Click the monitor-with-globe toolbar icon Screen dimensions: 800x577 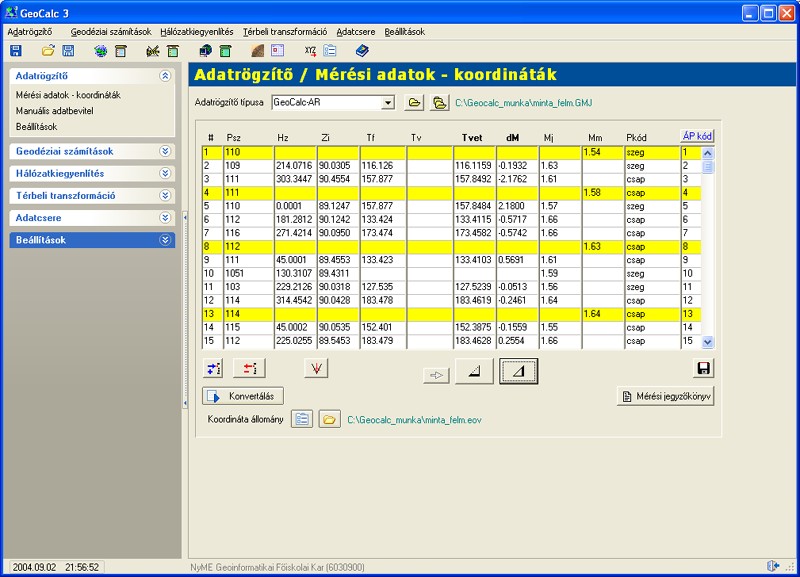coord(206,51)
